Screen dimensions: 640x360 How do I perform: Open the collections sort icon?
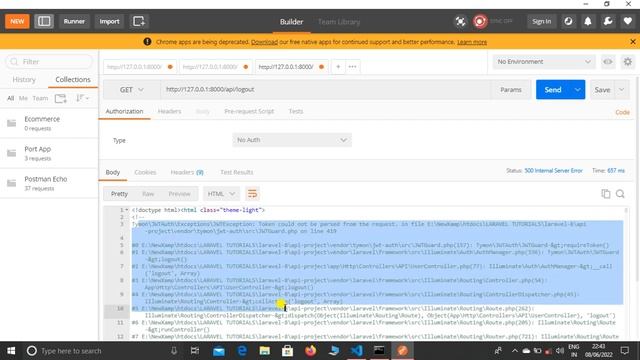(82, 98)
